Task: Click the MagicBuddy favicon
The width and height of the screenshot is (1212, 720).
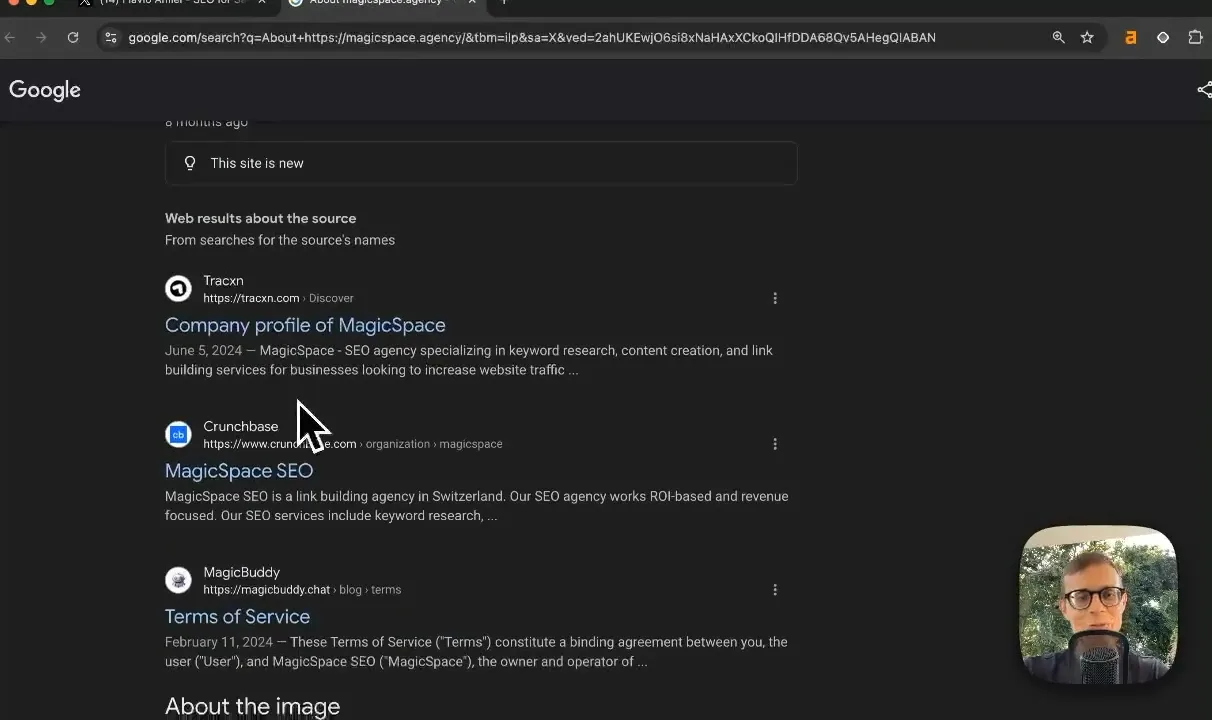Action: point(178,580)
